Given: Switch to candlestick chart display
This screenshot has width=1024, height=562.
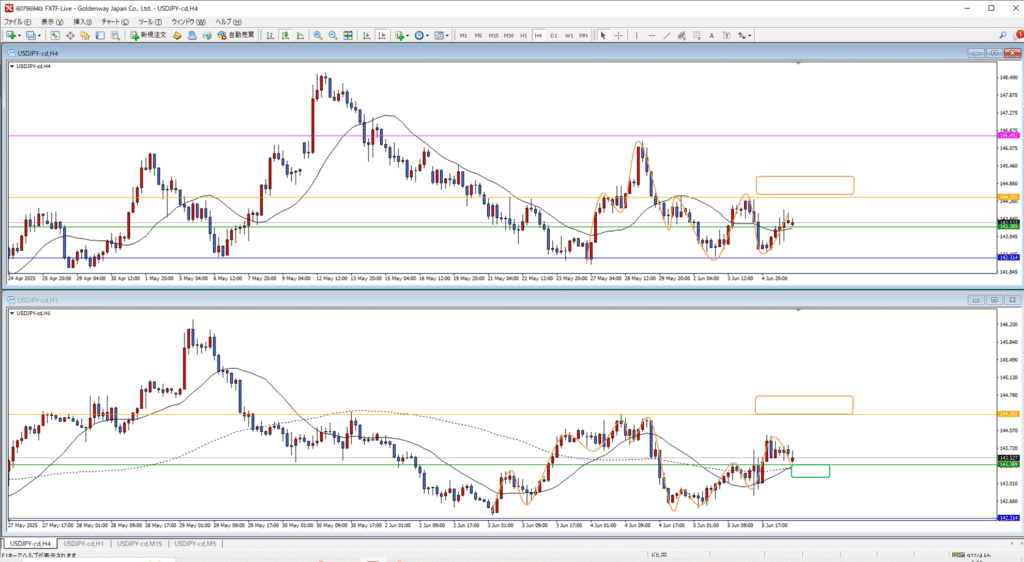Looking at the screenshot, I should click(x=285, y=35).
